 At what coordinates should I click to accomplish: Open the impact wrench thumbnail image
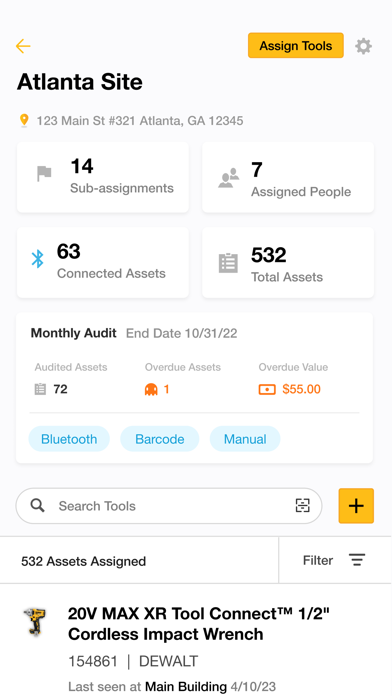(35, 621)
